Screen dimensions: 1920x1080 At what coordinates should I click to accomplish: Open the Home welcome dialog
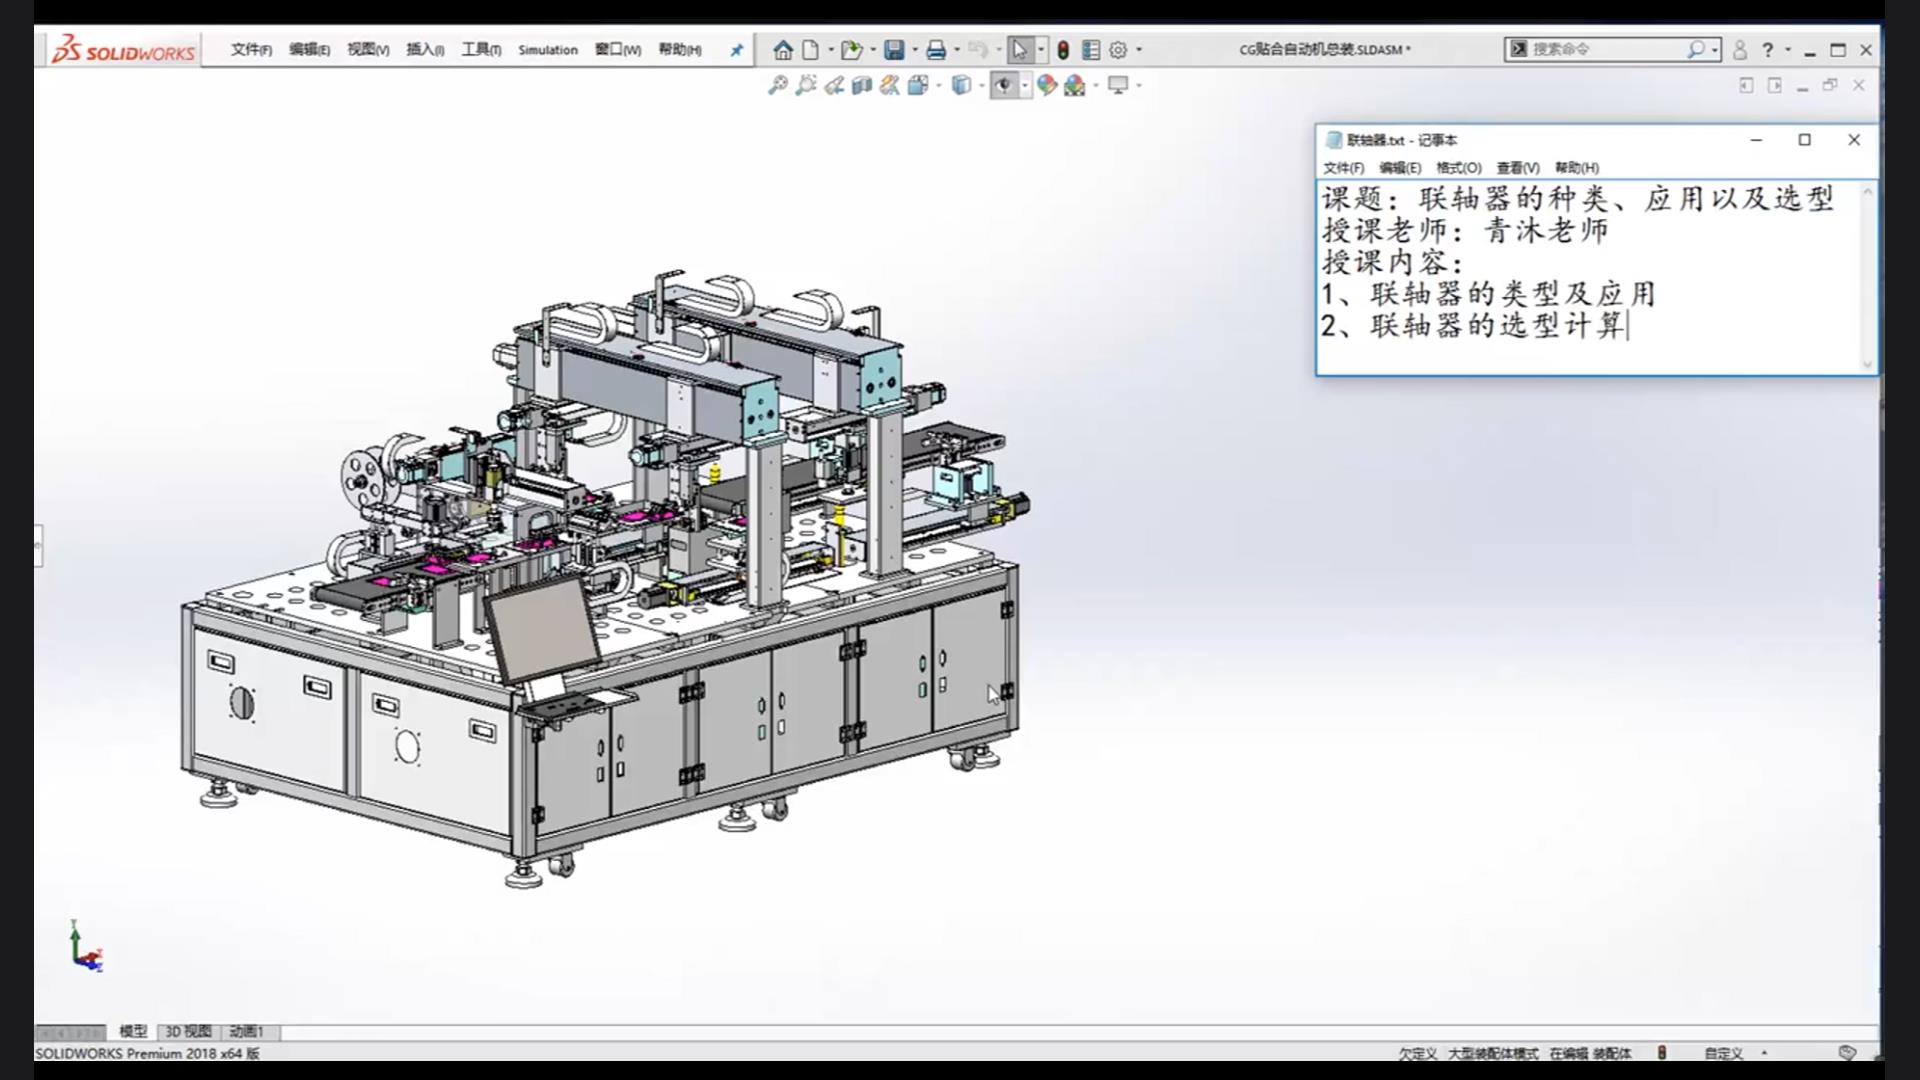click(783, 49)
